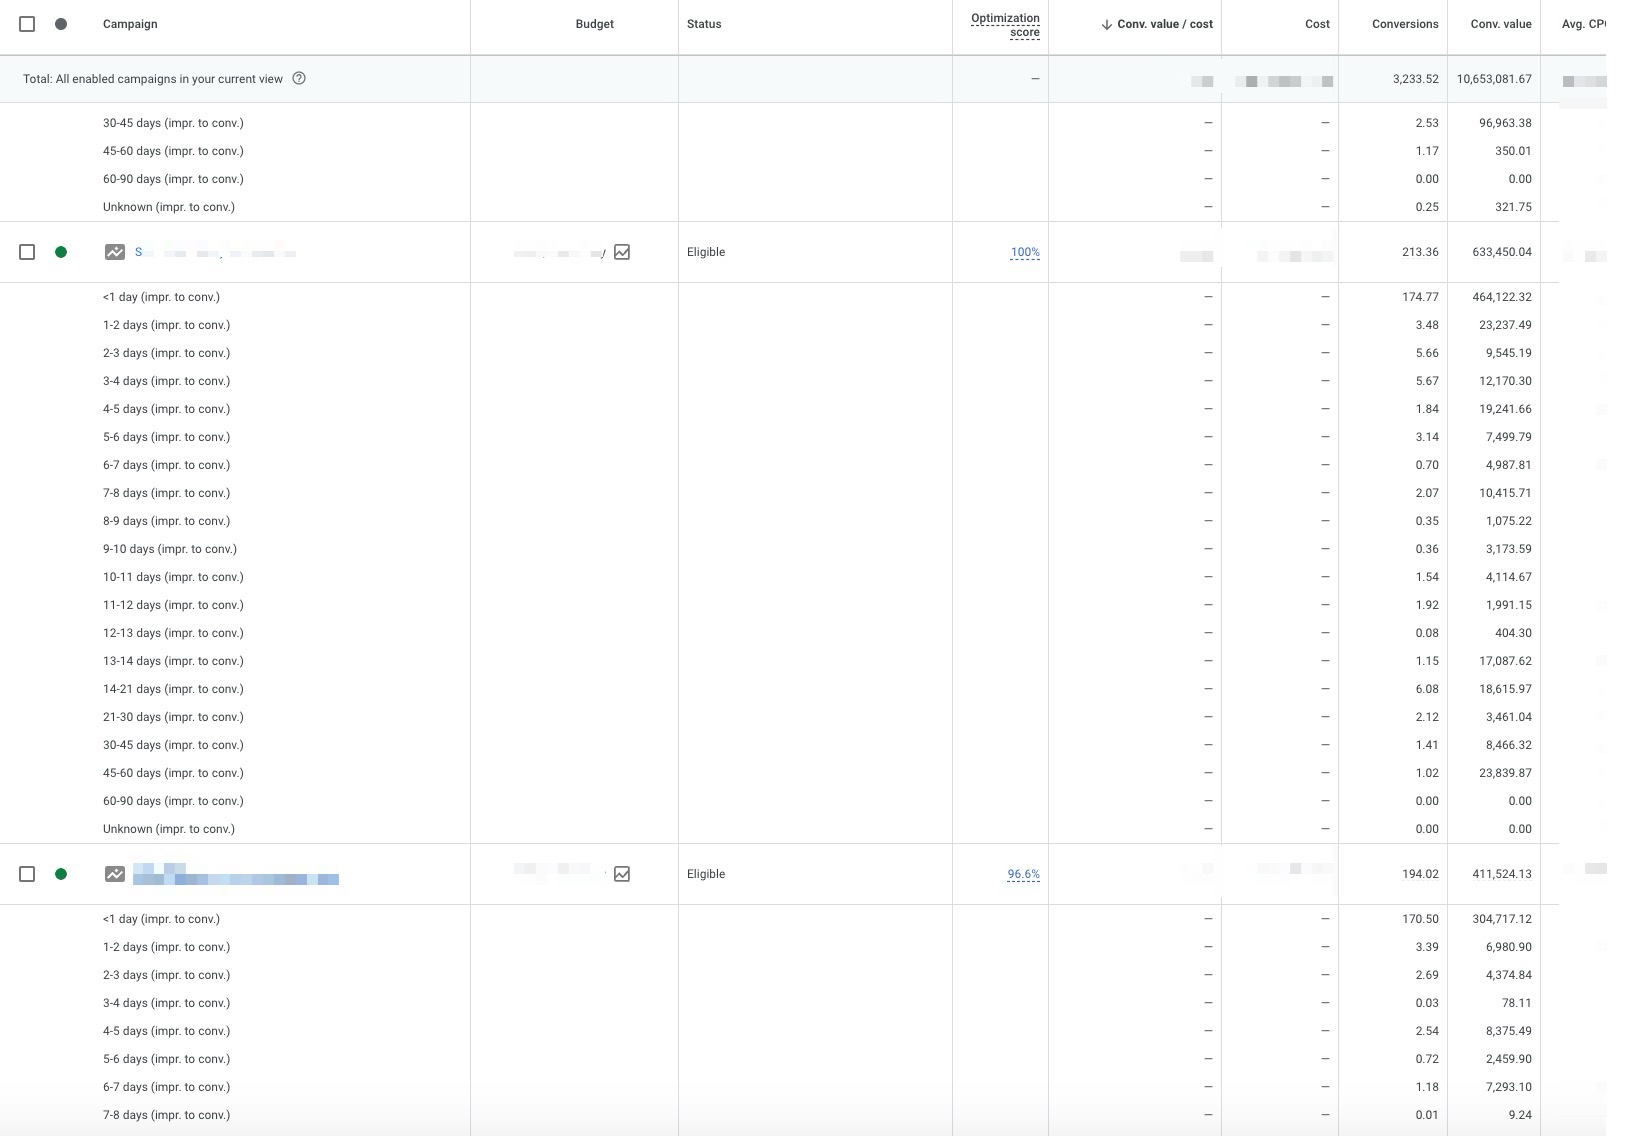Click conversions cell 6.08
1640x1136 pixels.
[1427, 689]
